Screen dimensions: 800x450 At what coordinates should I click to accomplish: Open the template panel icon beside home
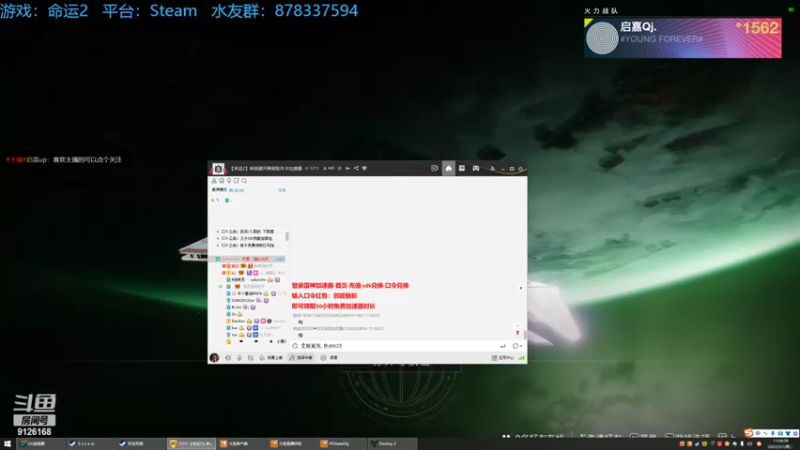click(462, 168)
